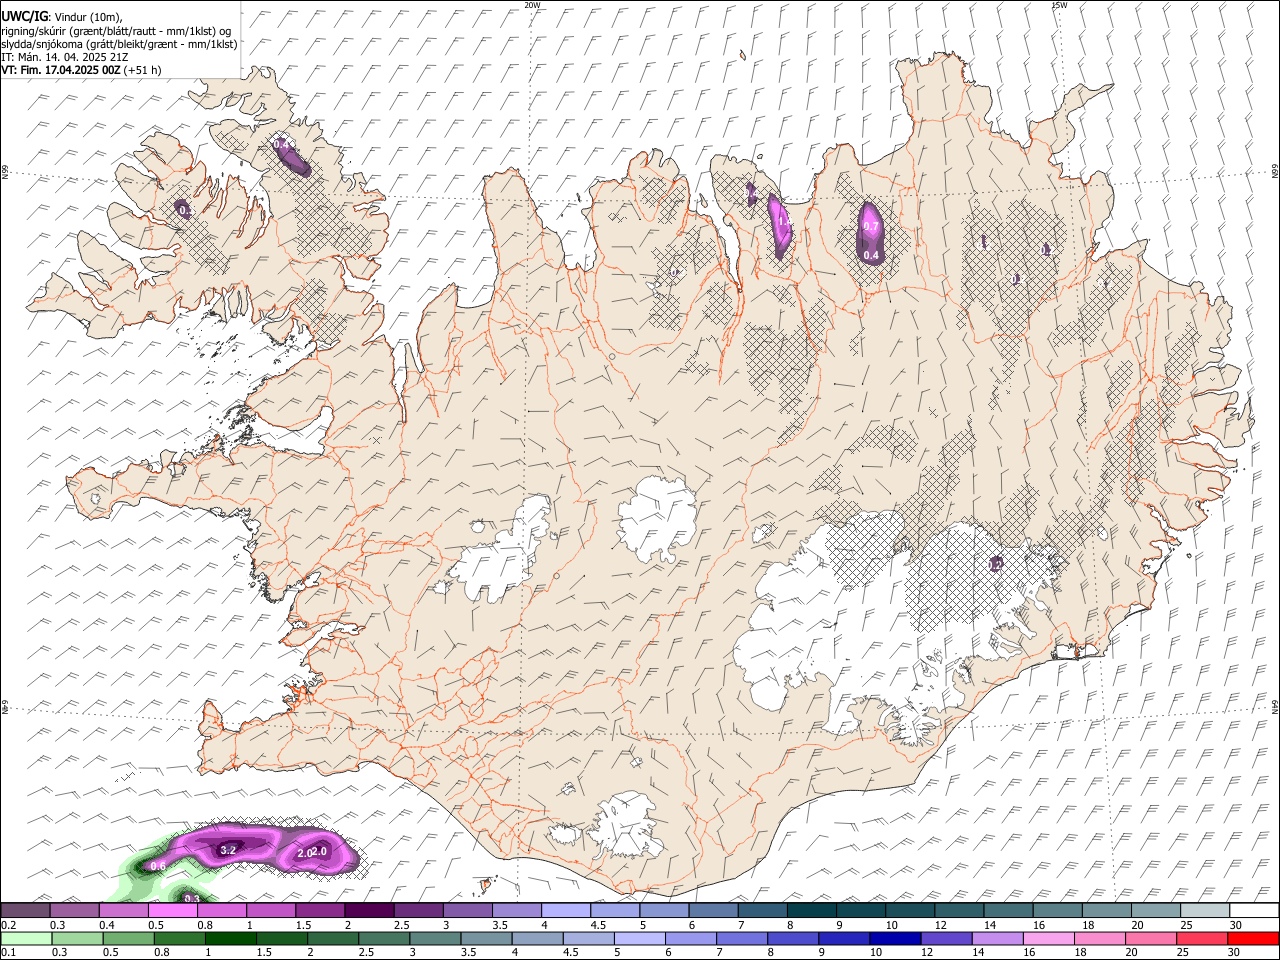
Task: Pick the pale green 0.1 swatch, bottom legend row
Action: coord(26,938)
